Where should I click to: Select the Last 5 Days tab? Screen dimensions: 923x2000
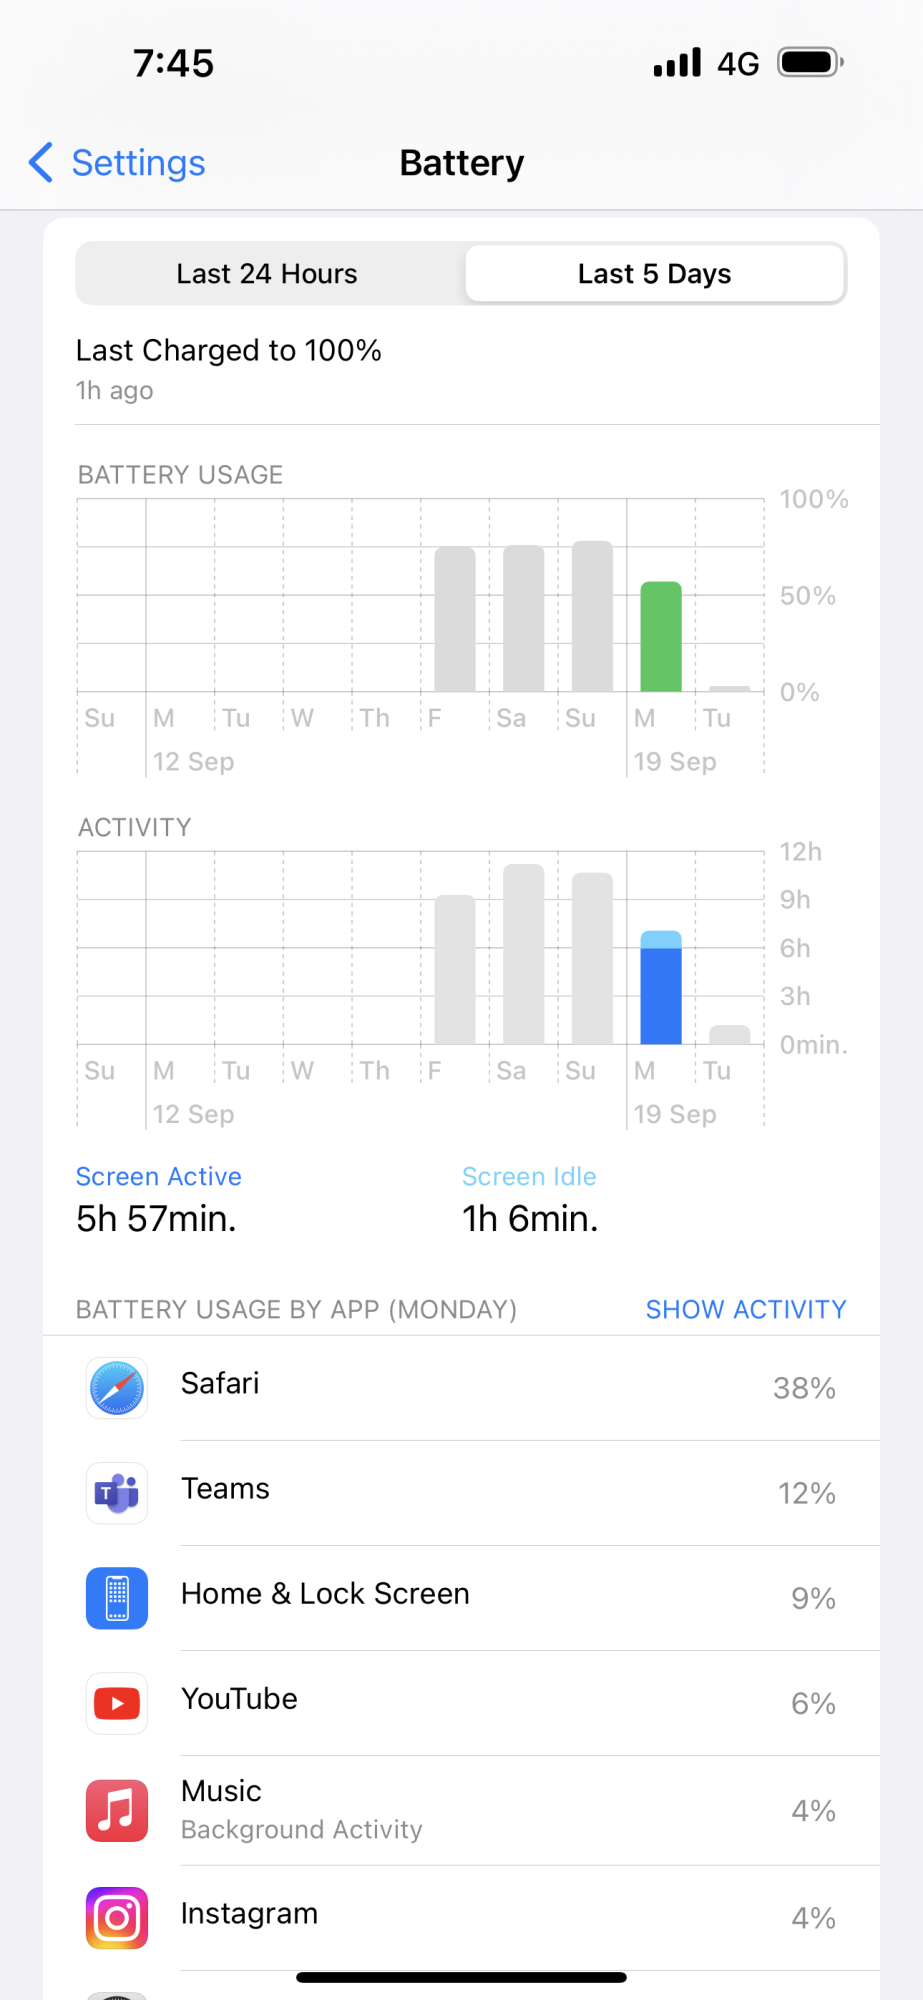coord(655,274)
